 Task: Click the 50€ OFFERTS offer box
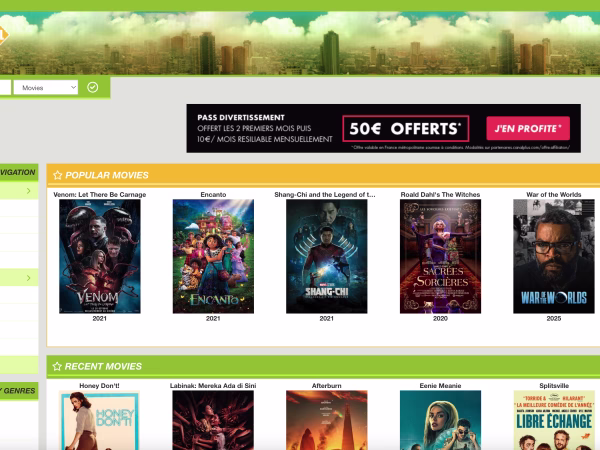405,128
